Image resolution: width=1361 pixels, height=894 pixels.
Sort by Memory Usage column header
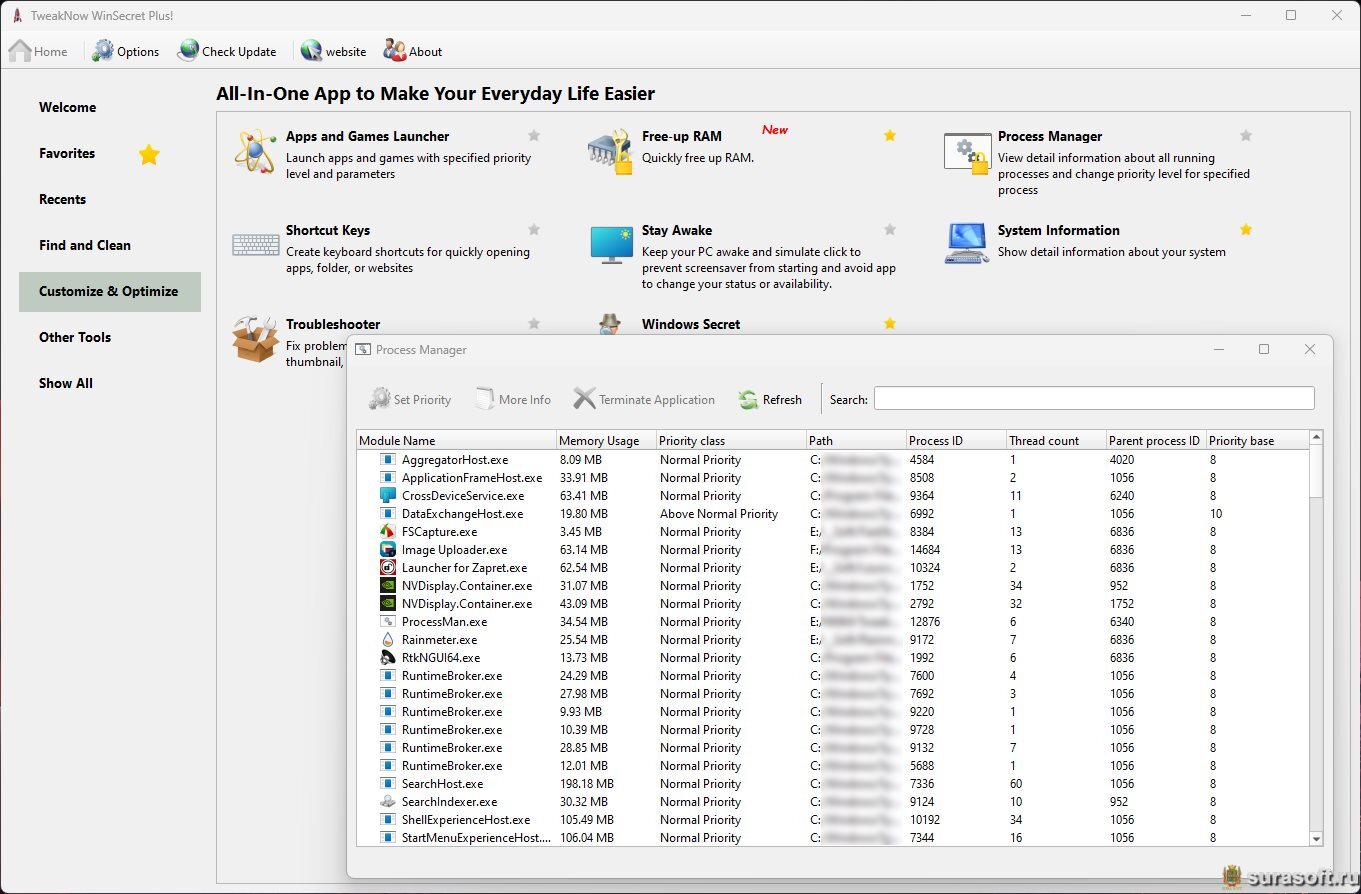606,440
